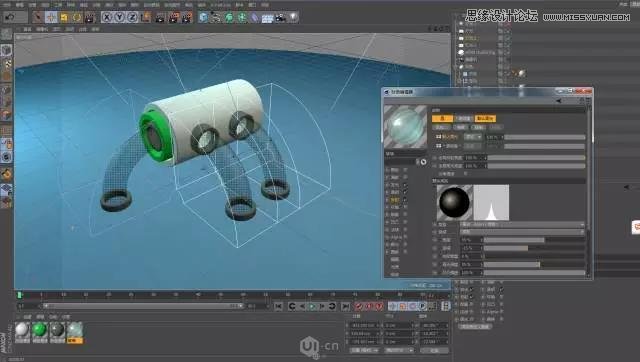
Task: Select the Move tool in top toolbar
Action: pyautogui.click(x=51, y=17)
